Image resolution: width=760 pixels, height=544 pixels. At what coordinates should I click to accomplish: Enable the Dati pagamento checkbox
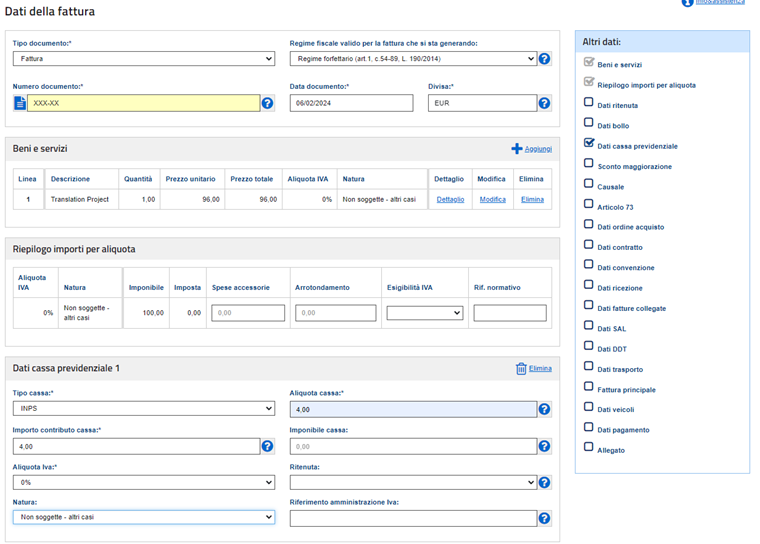coord(588,427)
